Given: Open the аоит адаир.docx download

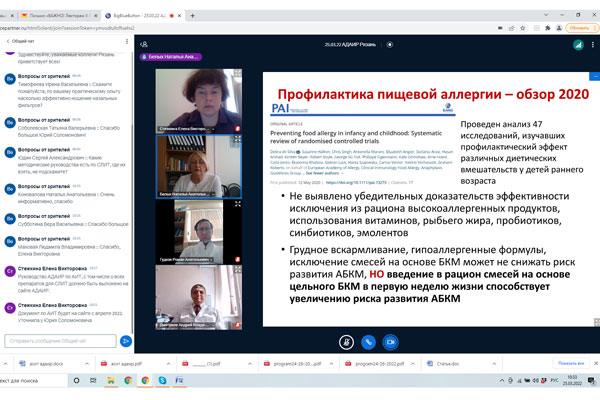Looking at the screenshot, I should tap(46, 364).
